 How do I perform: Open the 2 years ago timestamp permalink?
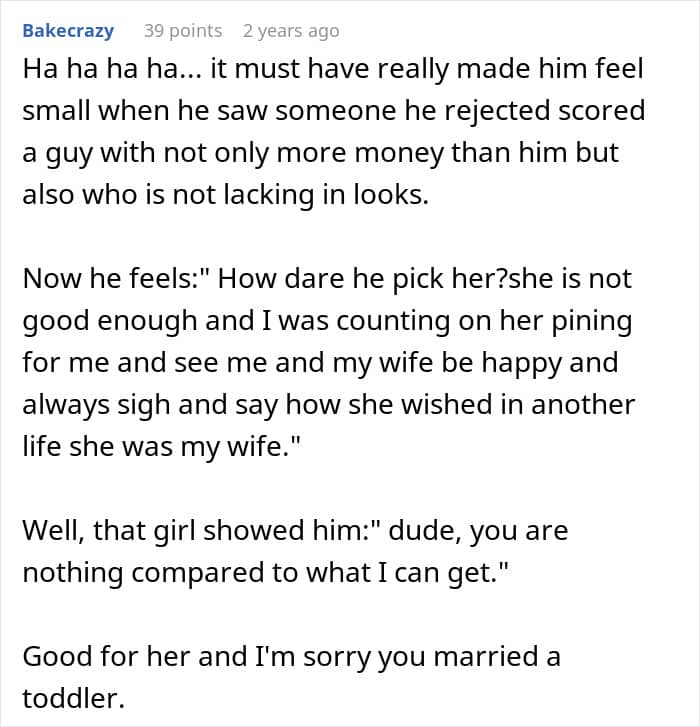[x=291, y=32]
